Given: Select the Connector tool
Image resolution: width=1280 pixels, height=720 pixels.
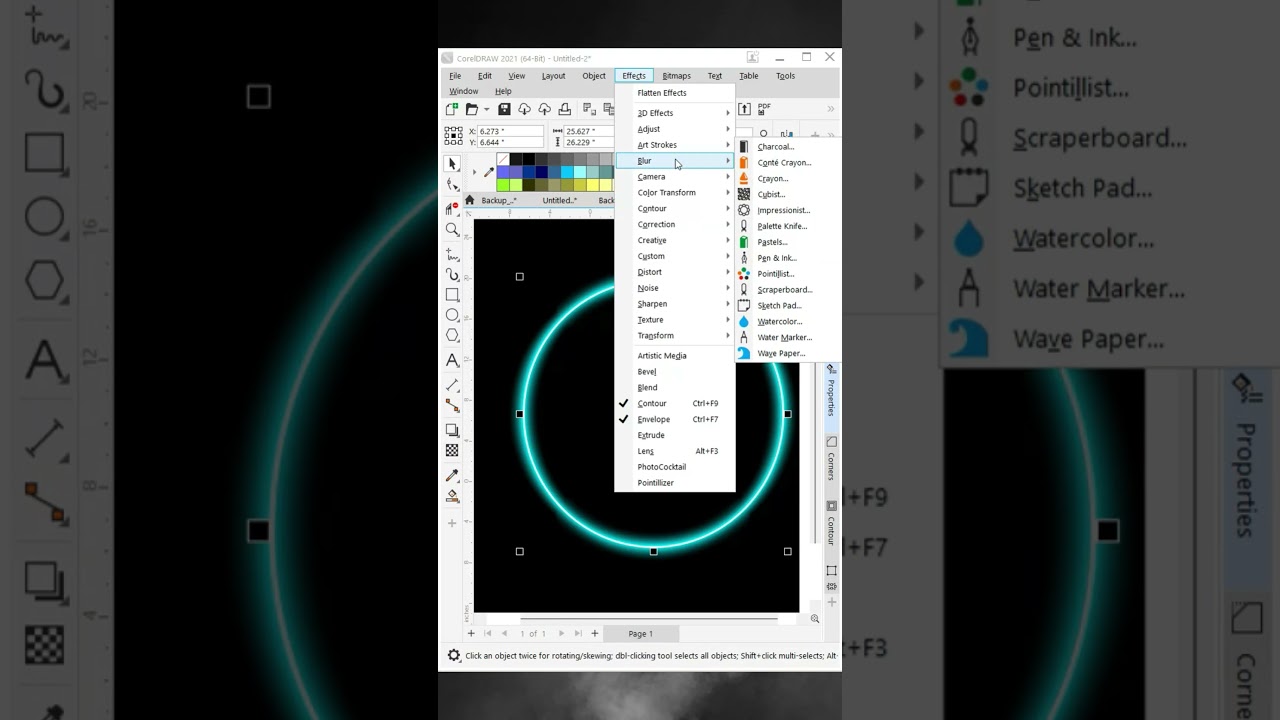Looking at the screenshot, I should pos(452,406).
